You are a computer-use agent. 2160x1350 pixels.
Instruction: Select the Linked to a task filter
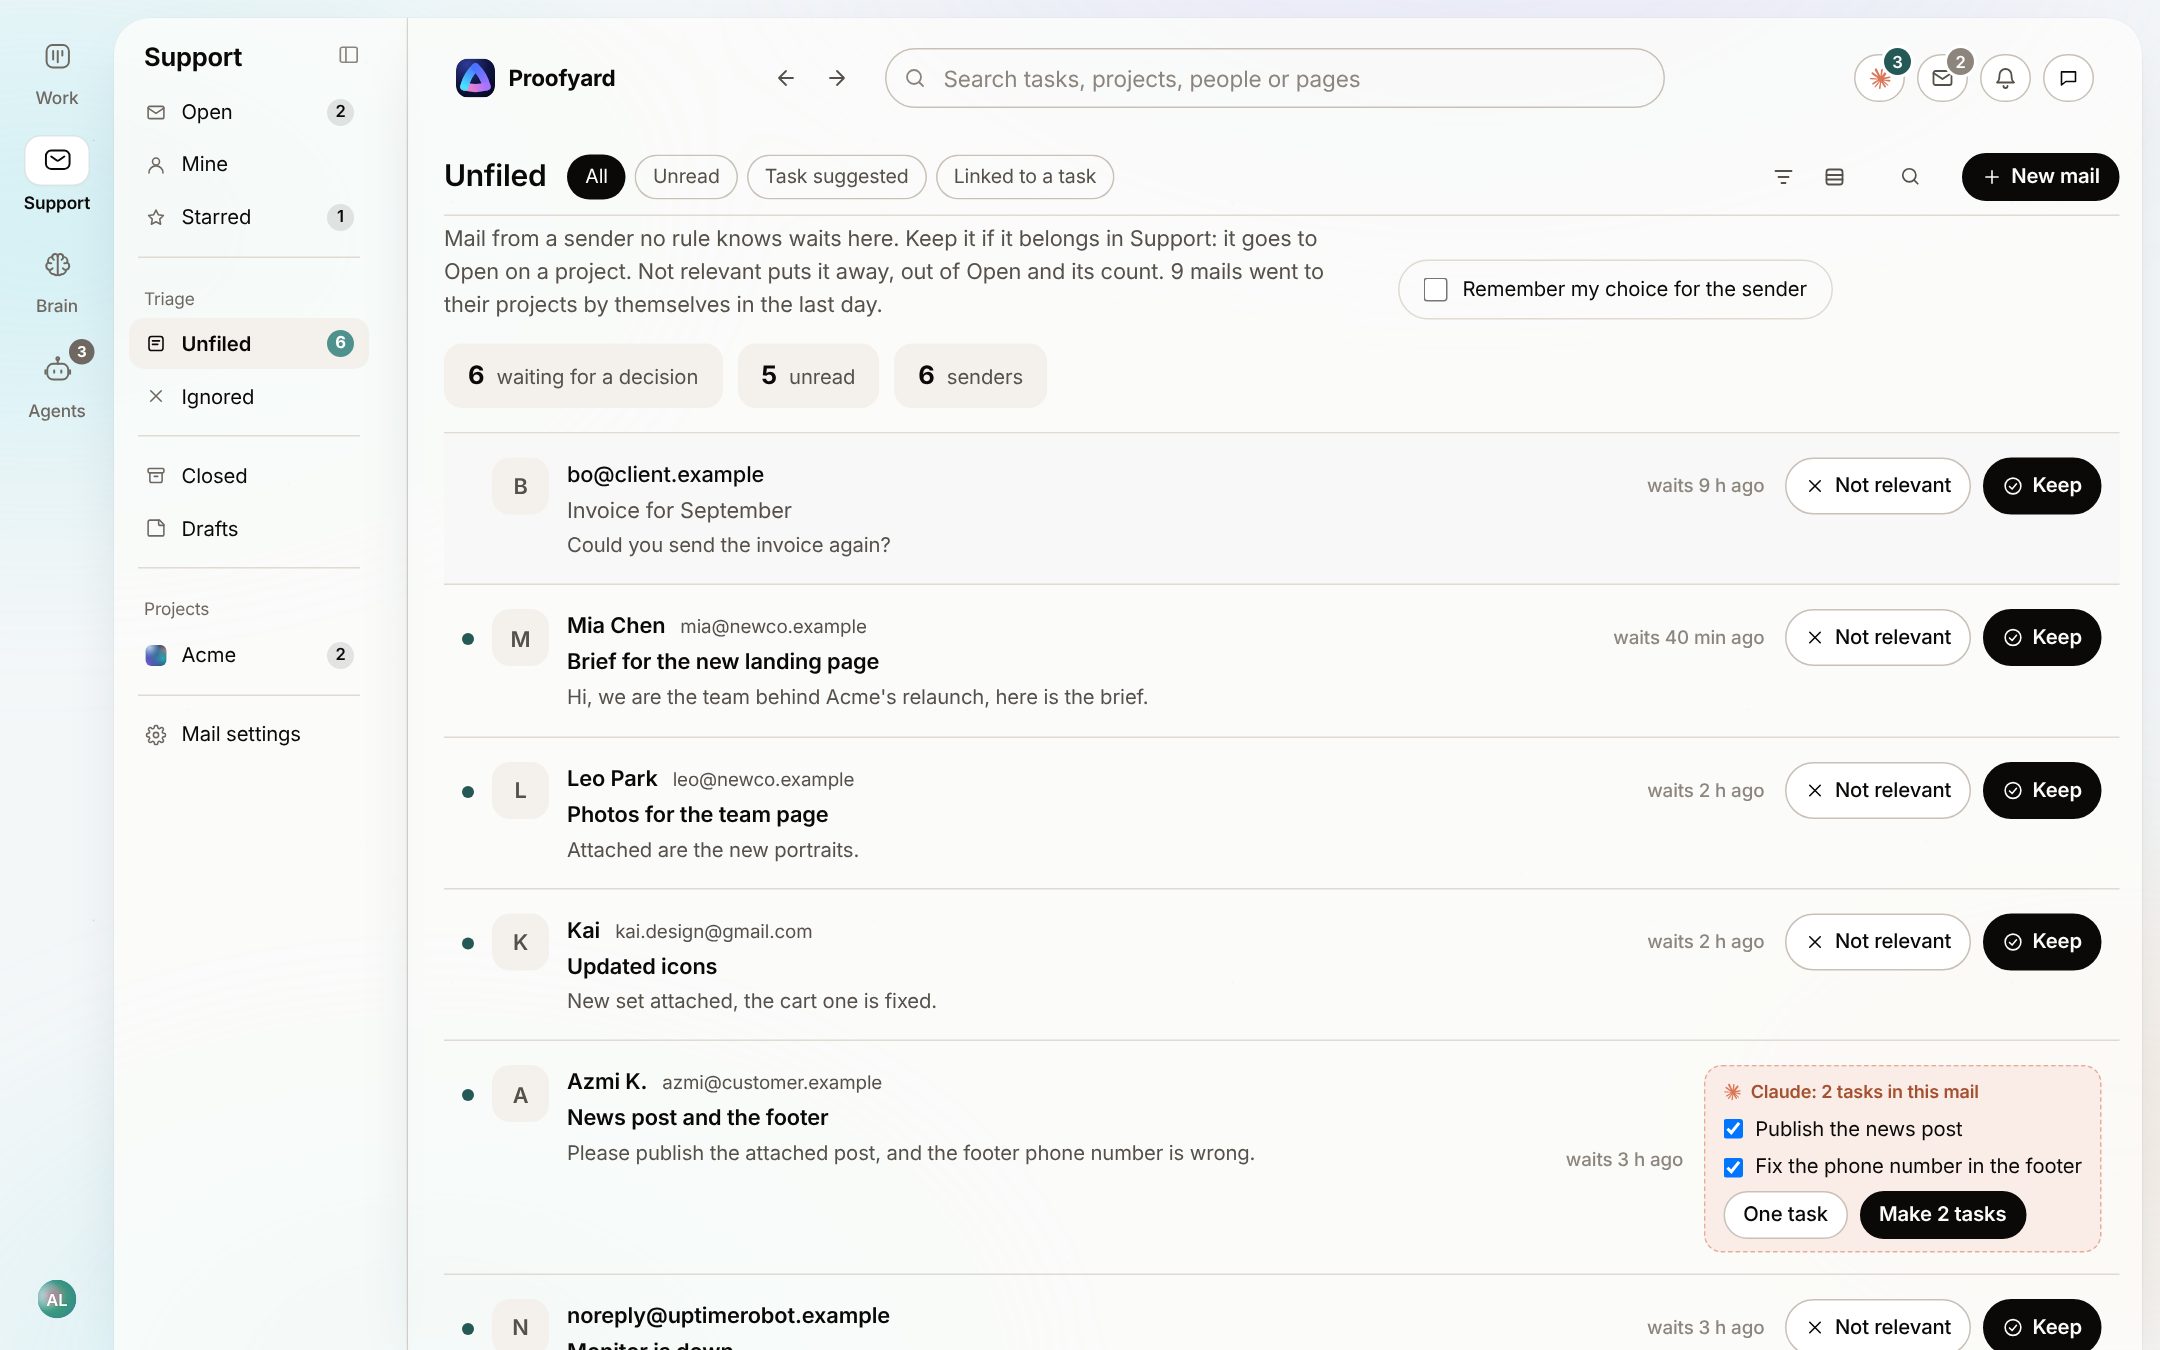1024,177
